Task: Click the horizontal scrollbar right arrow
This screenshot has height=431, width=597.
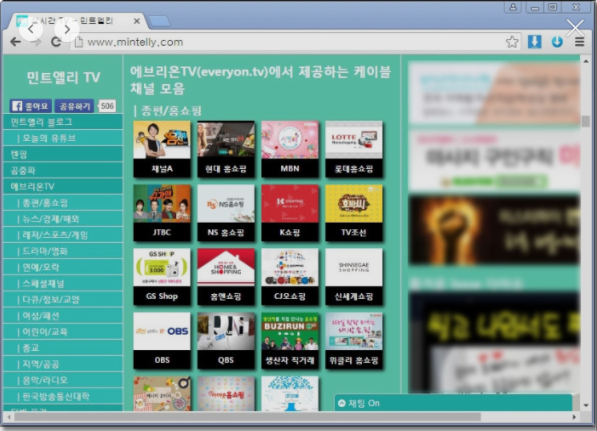Action: [x=574, y=417]
